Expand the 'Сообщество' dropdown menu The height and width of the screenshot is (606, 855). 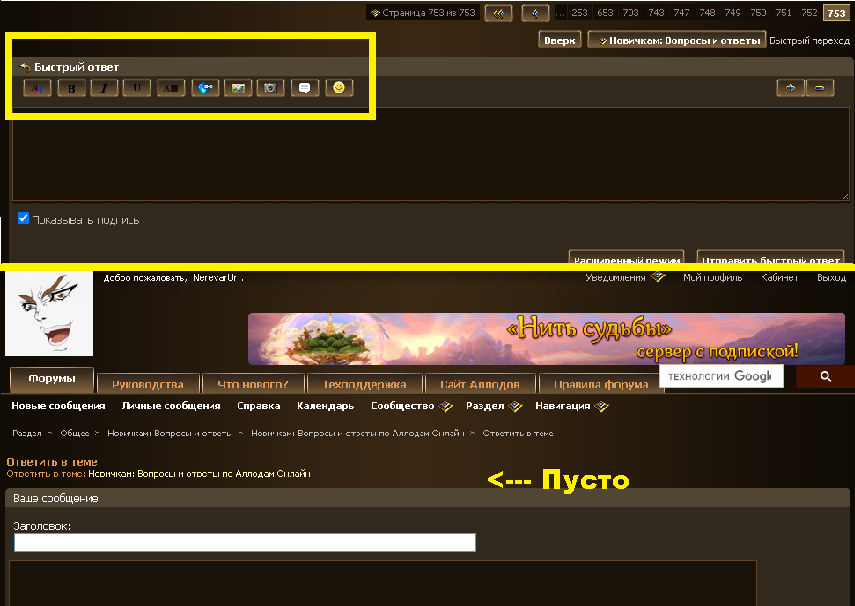click(411, 406)
